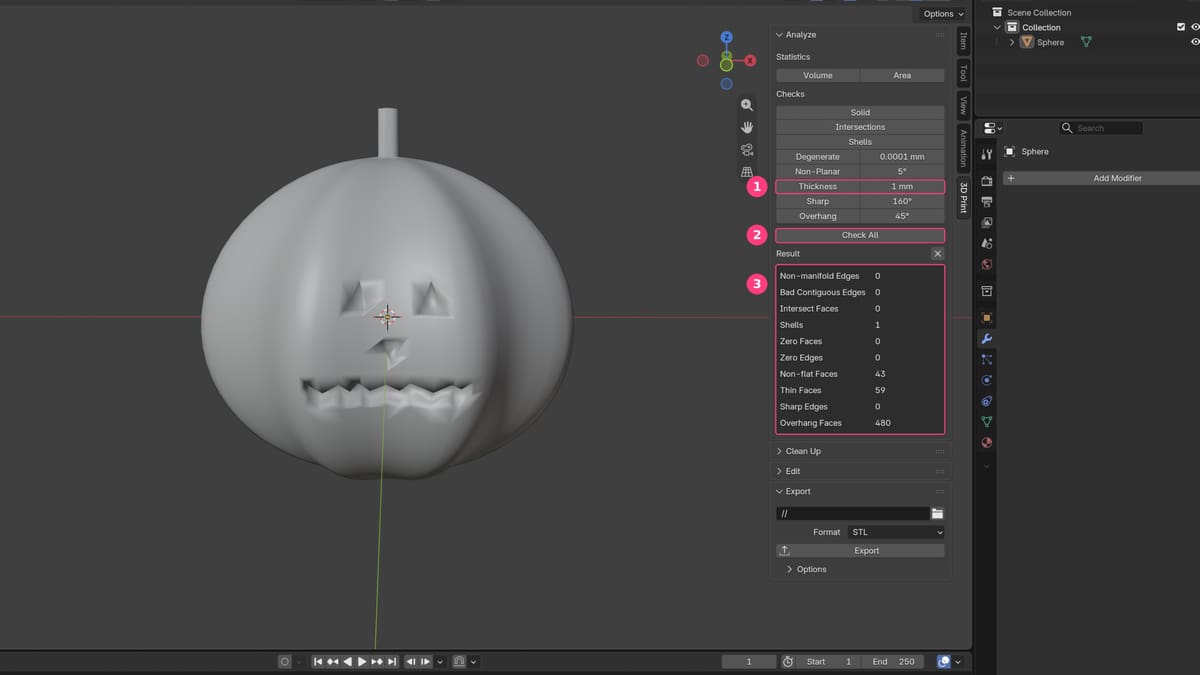Screen dimensions: 1200x675
Task: Click the use preview range stopwatch icon
Action: click(x=788, y=661)
